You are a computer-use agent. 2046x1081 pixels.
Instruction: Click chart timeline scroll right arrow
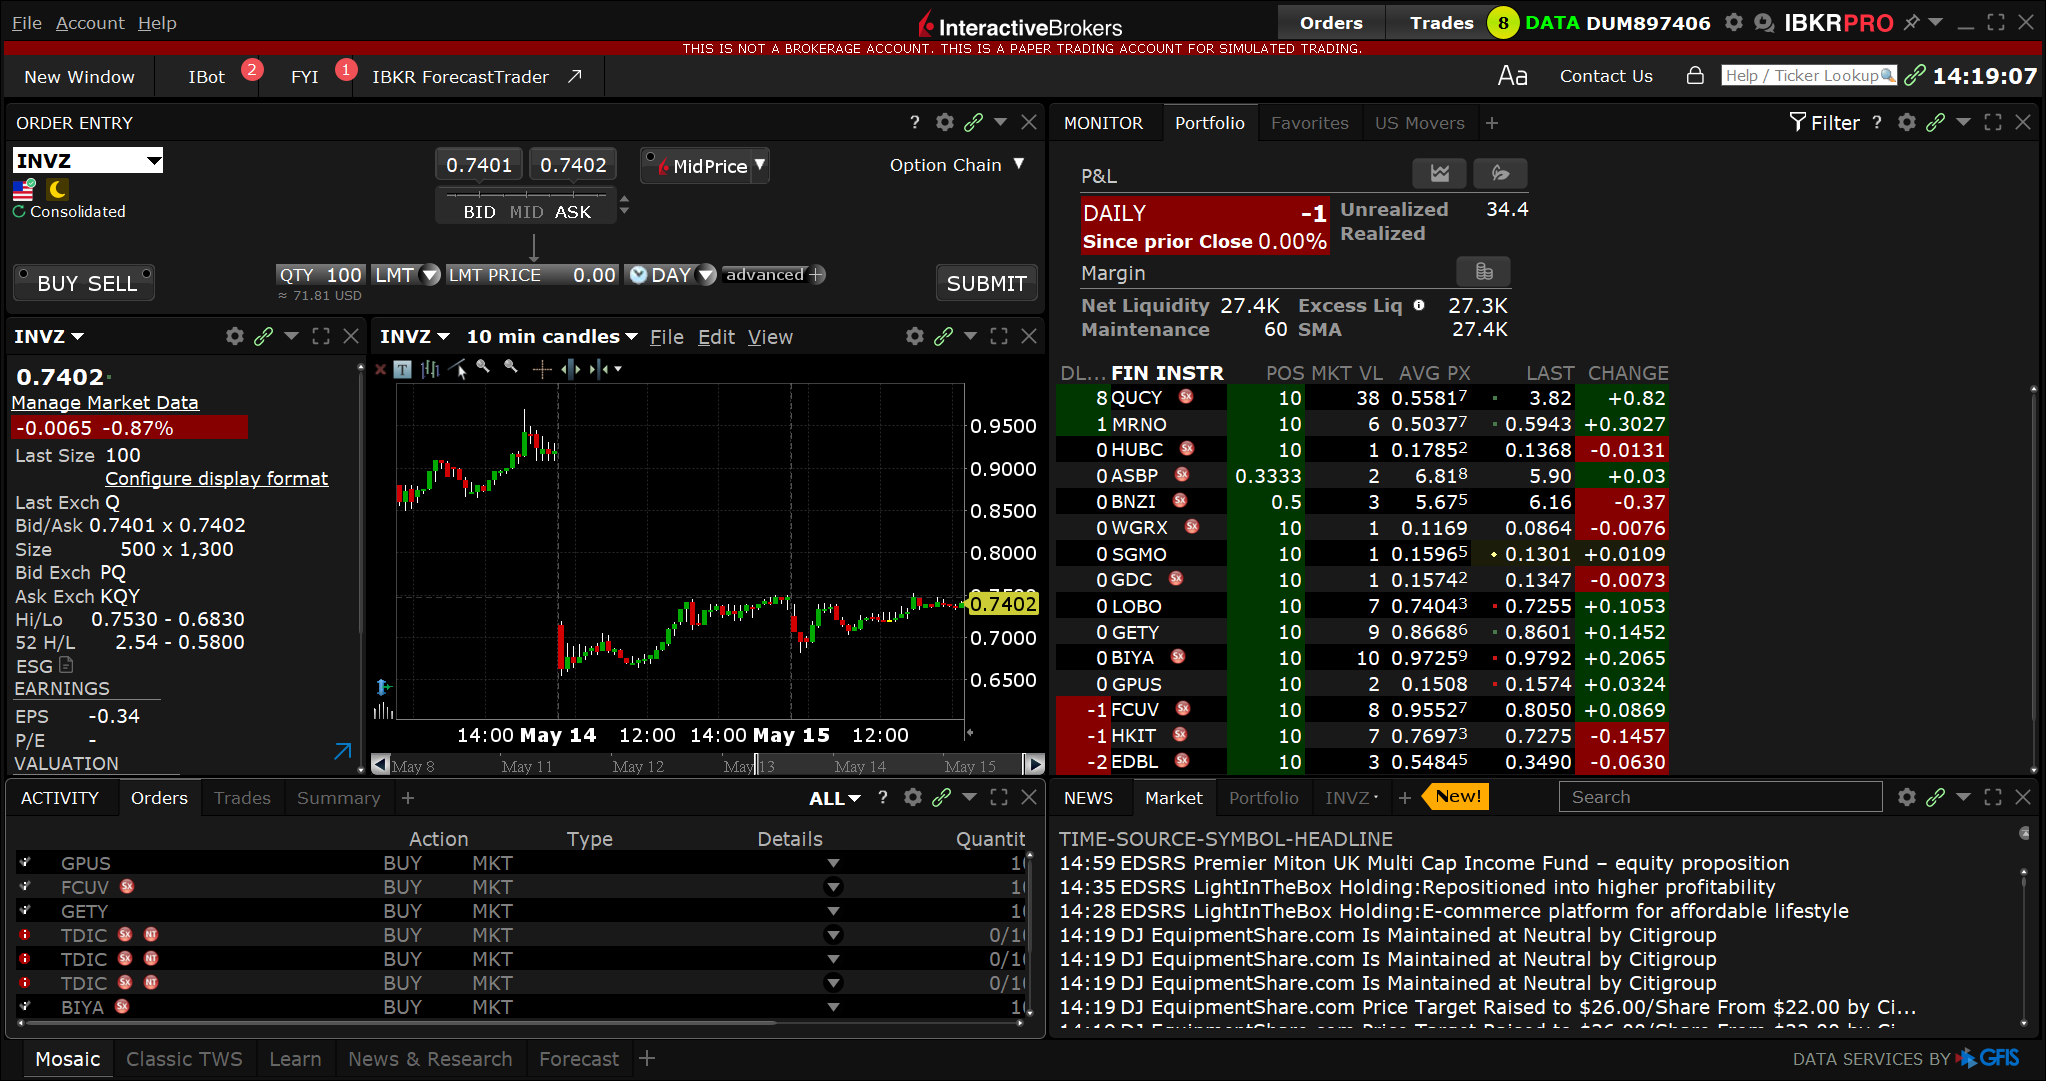click(1034, 765)
